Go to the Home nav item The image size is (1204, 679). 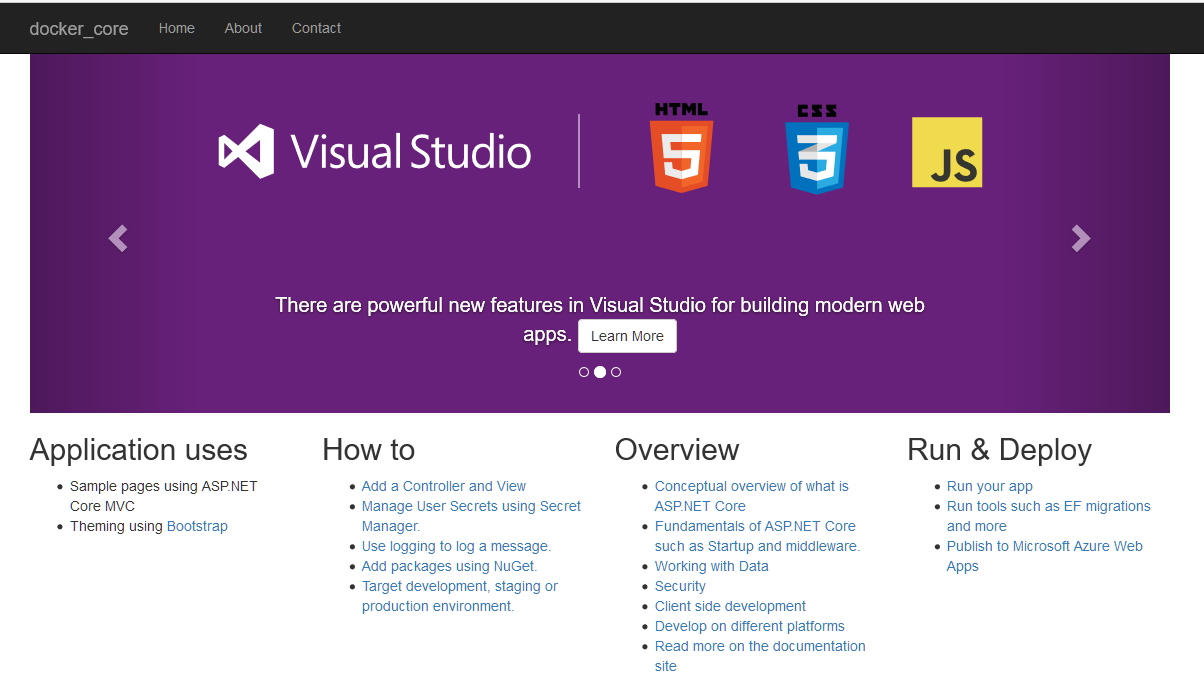(177, 28)
